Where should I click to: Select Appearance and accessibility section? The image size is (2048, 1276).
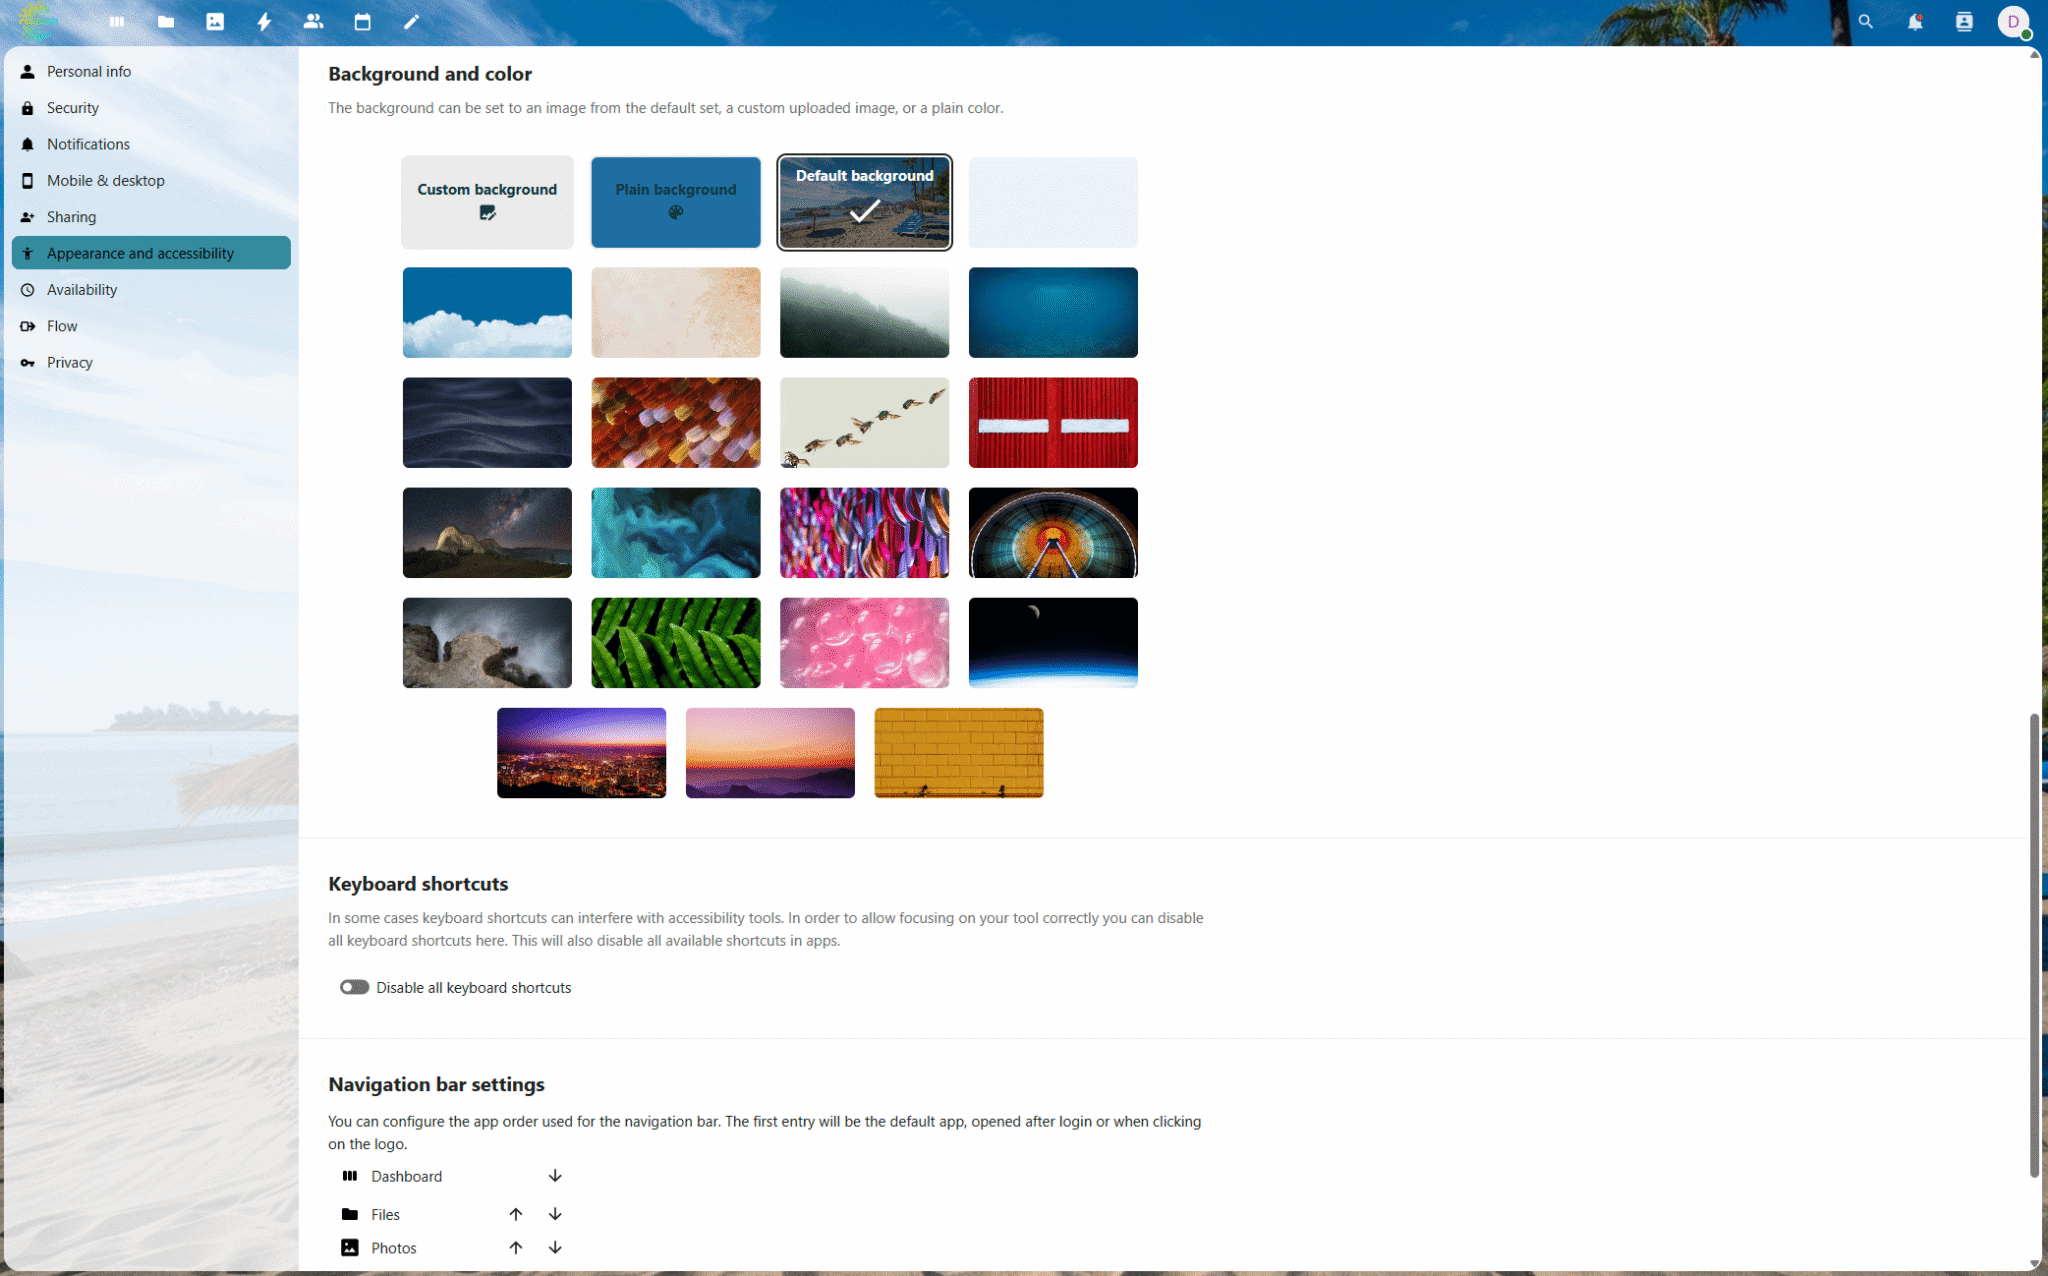pyautogui.click(x=151, y=253)
